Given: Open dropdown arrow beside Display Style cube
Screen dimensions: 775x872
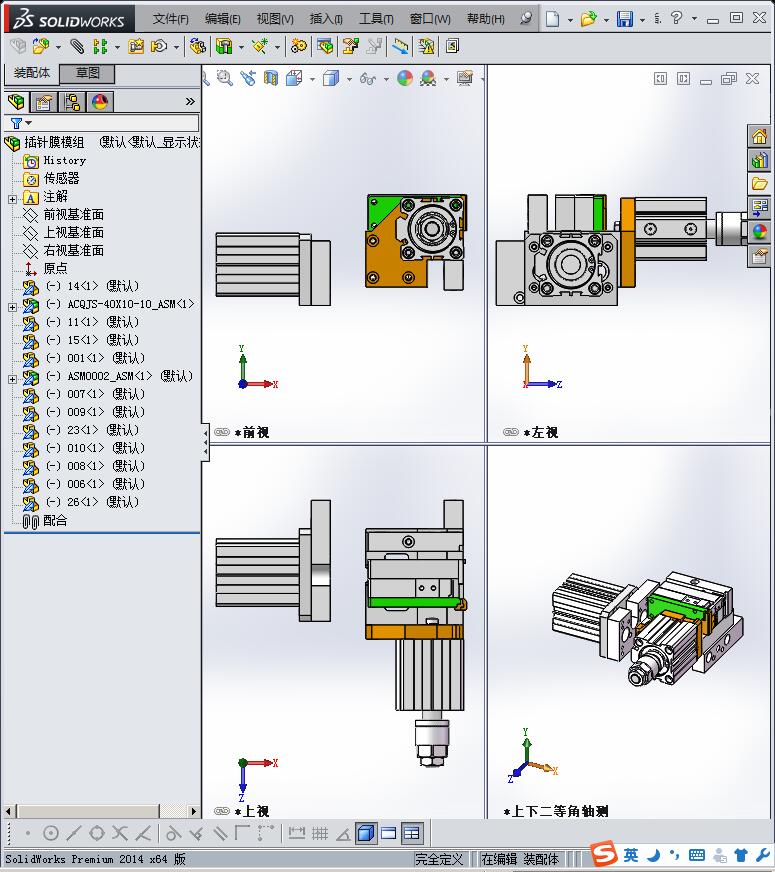Looking at the screenshot, I should tap(349, 80).
